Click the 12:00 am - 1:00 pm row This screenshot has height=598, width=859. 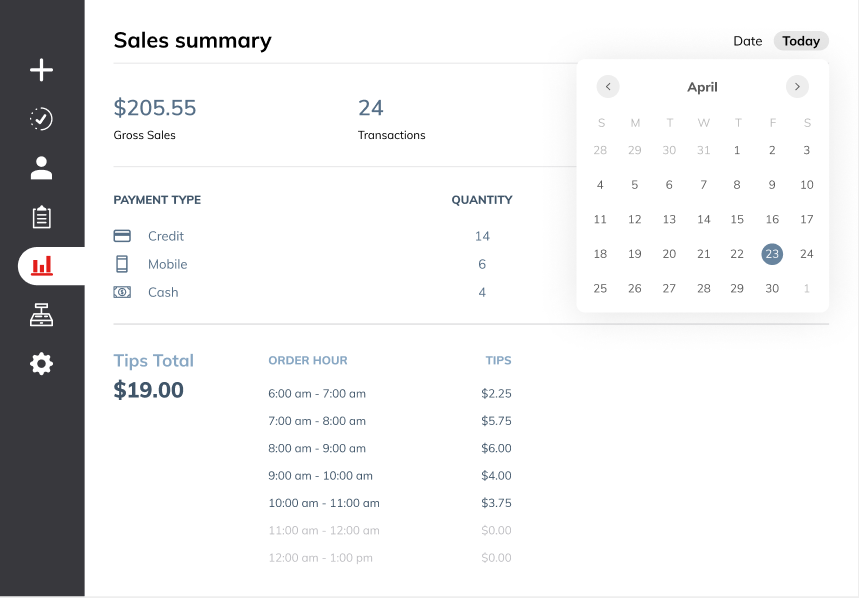pyautogui.click(x=390, y=557)
